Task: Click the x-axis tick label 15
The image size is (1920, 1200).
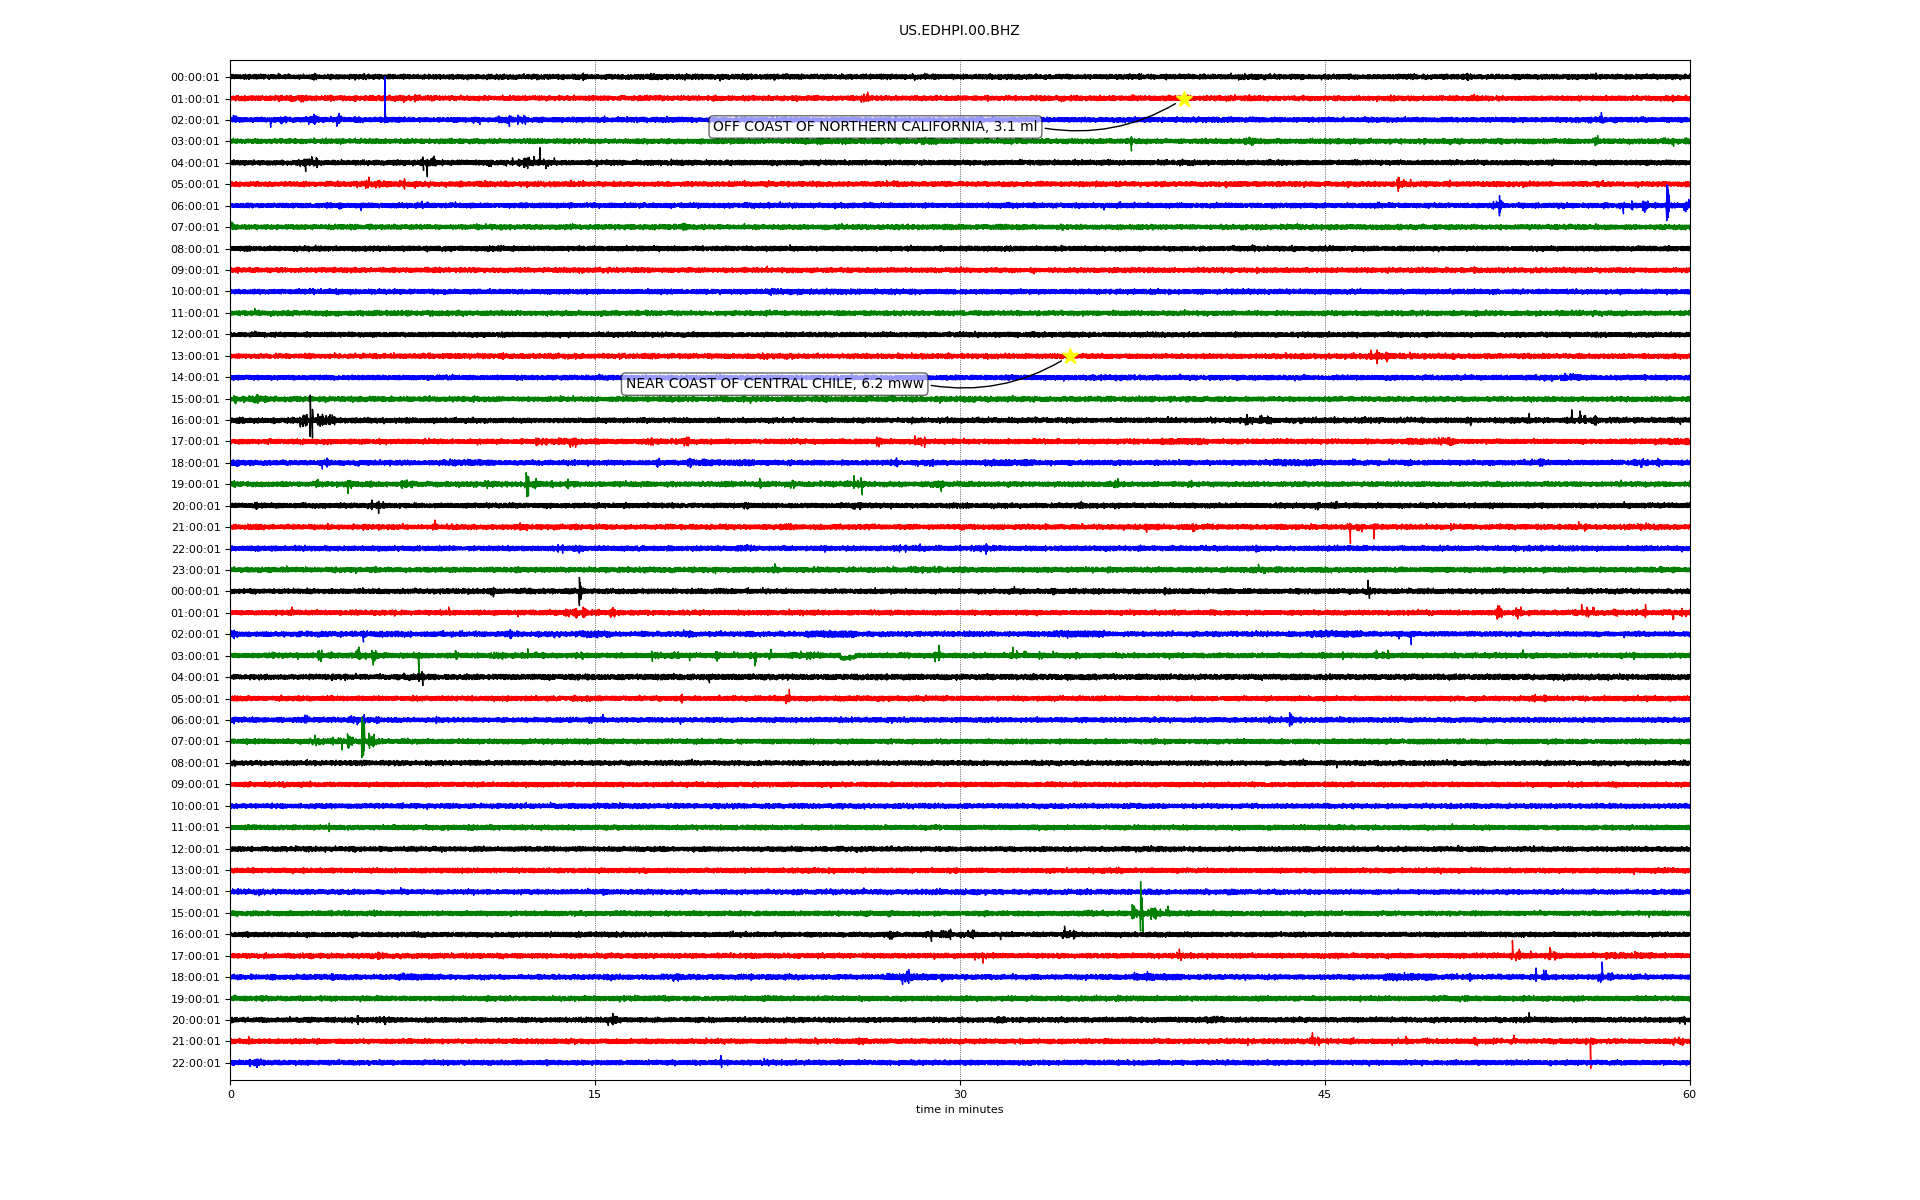Action: [595, 1094]
